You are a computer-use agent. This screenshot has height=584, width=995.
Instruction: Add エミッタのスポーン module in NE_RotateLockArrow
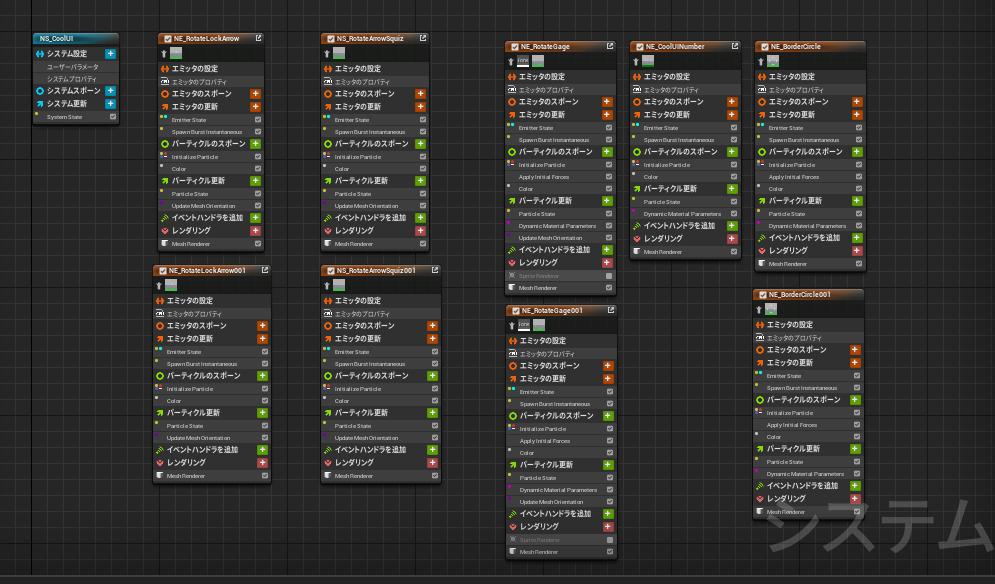[255, 94]
